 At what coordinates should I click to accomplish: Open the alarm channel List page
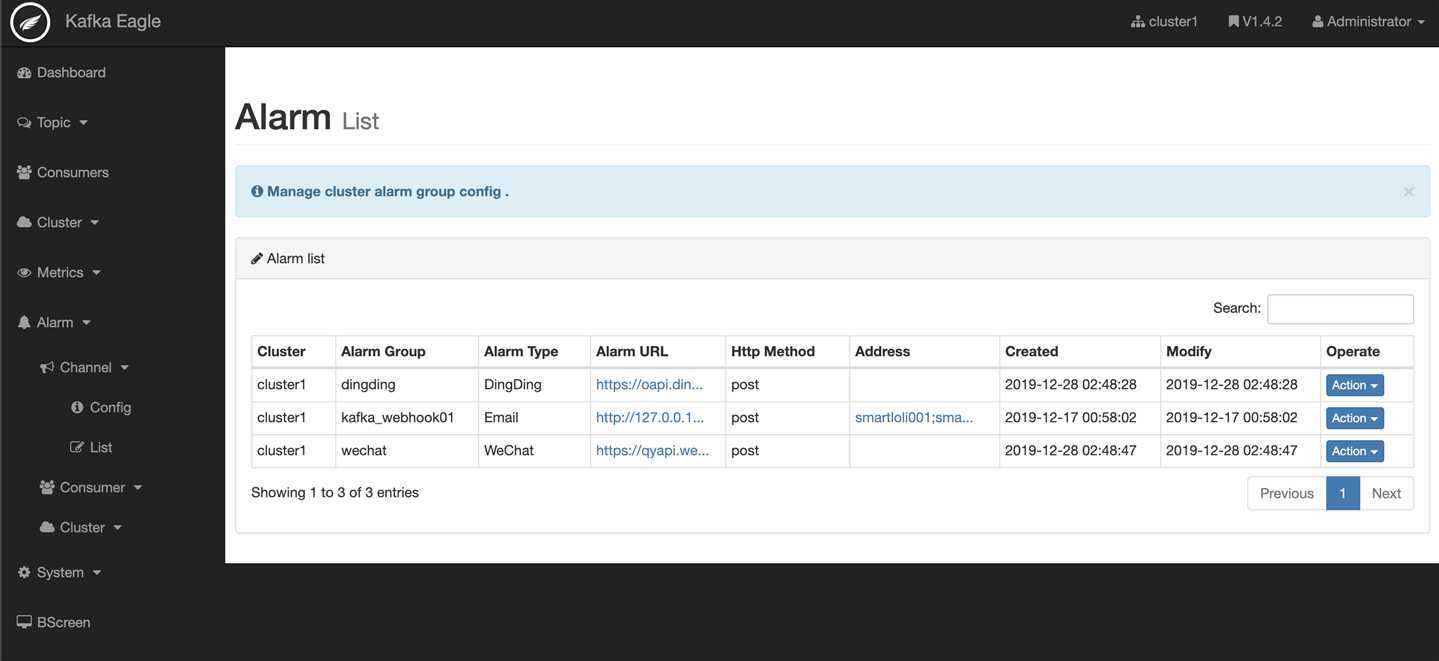(x=91, y=447)
